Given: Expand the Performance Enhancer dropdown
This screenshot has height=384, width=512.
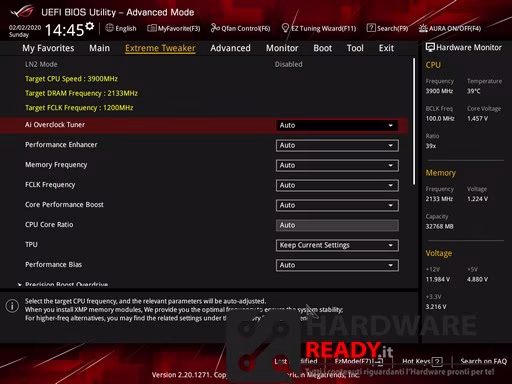Looking at the screenshot, I should pyautogui.click(x=337, y=145).
